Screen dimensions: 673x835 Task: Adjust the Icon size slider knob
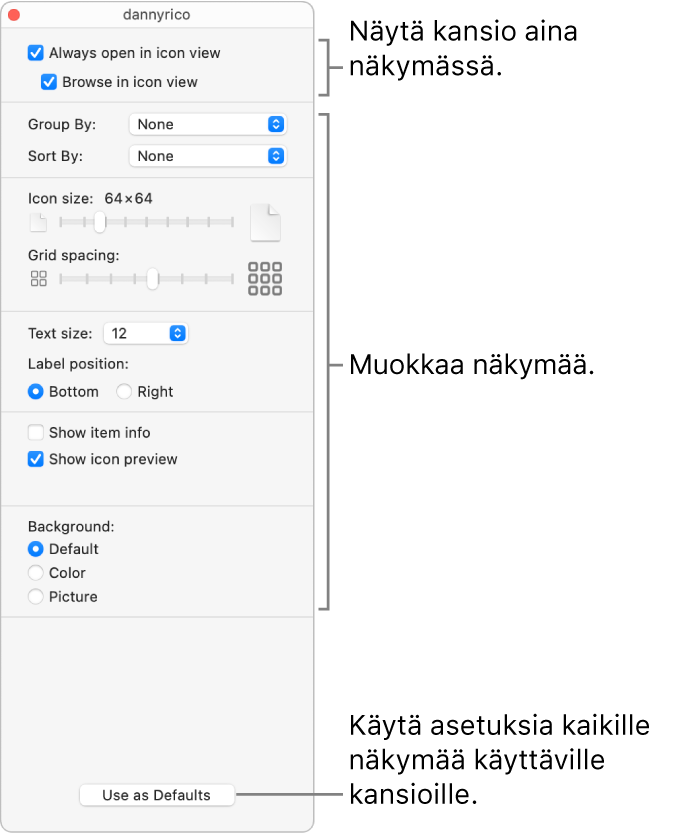click(x=100, y=222)
